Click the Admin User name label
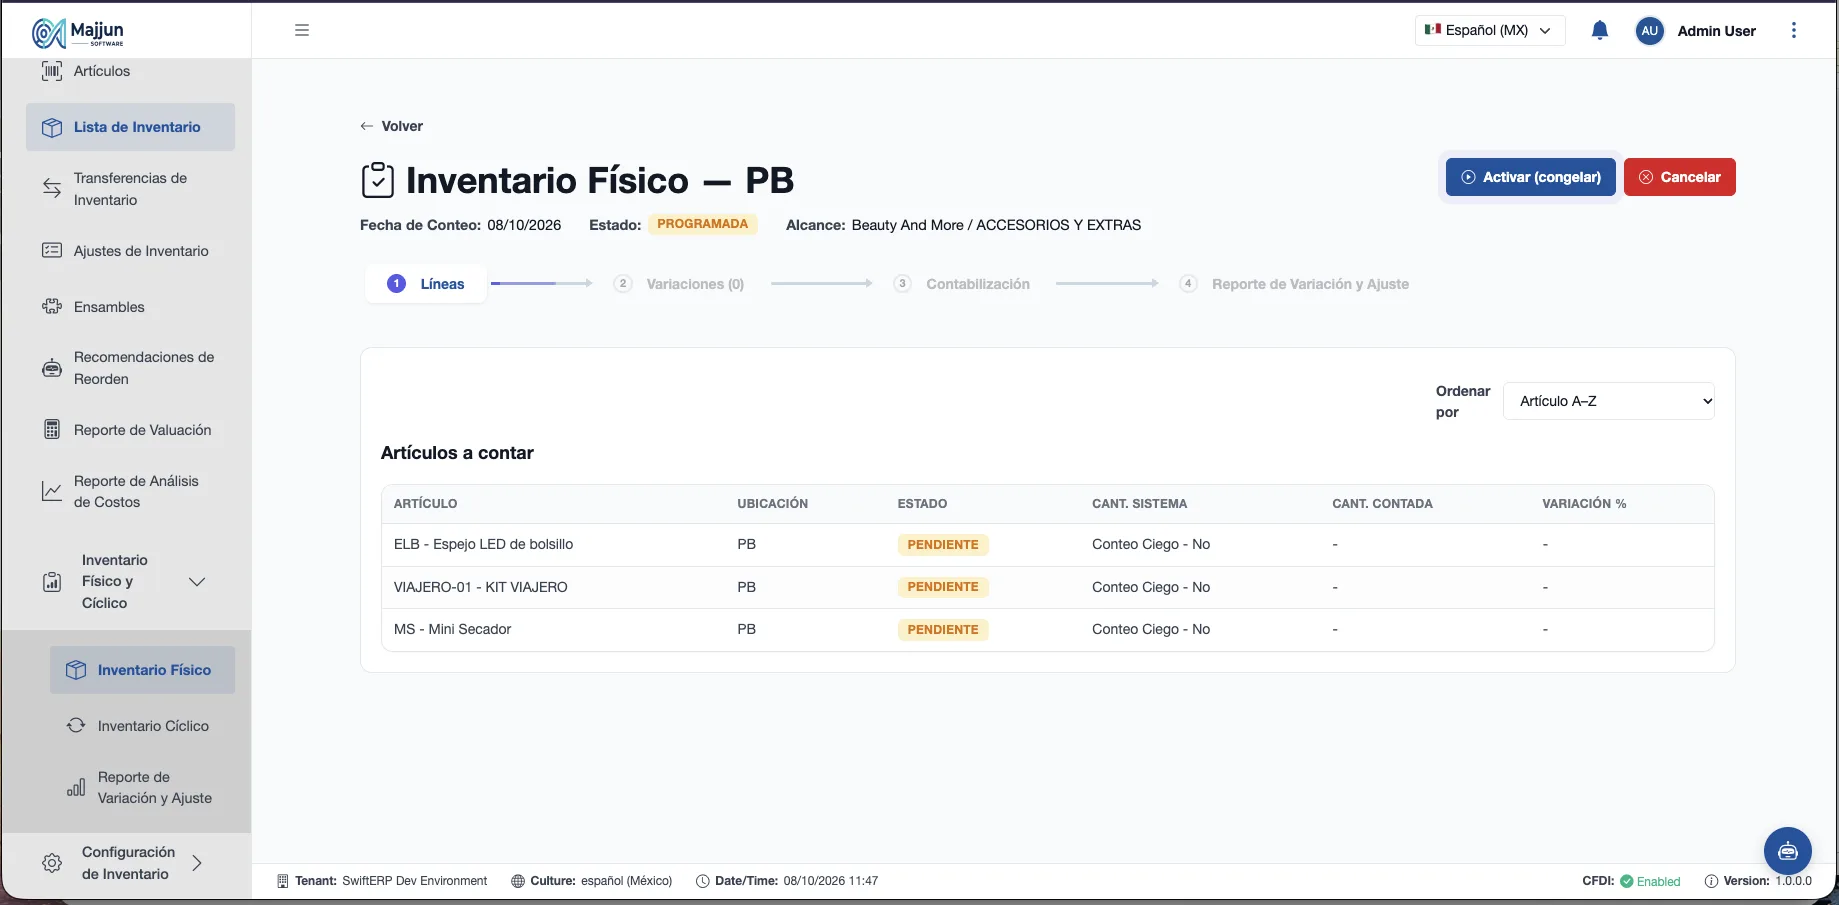This screenshot has width=1839, height=905. pos(1716,31)
